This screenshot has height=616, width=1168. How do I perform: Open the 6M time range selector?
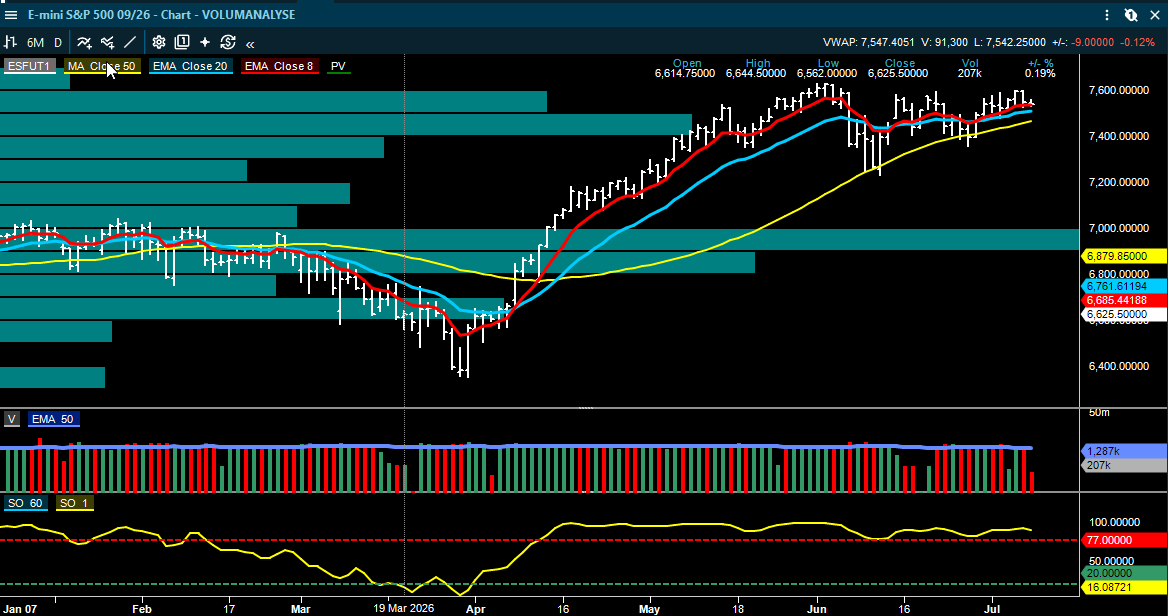click(x=35, y=42)
